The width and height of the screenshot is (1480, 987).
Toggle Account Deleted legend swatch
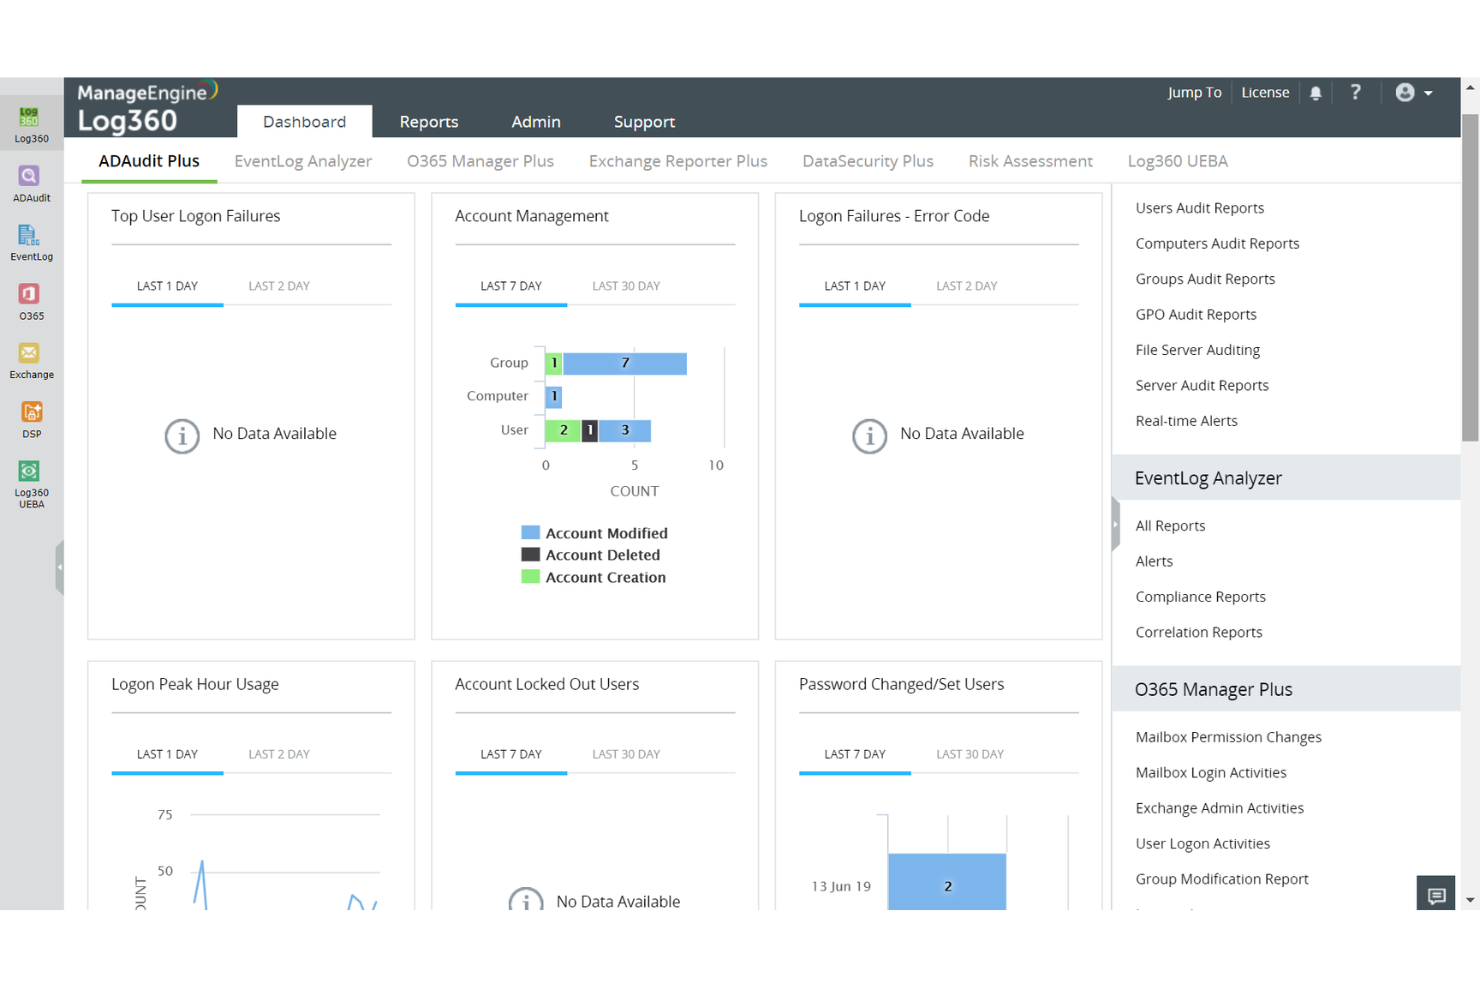pyautogui.click(x=531, y=555)
